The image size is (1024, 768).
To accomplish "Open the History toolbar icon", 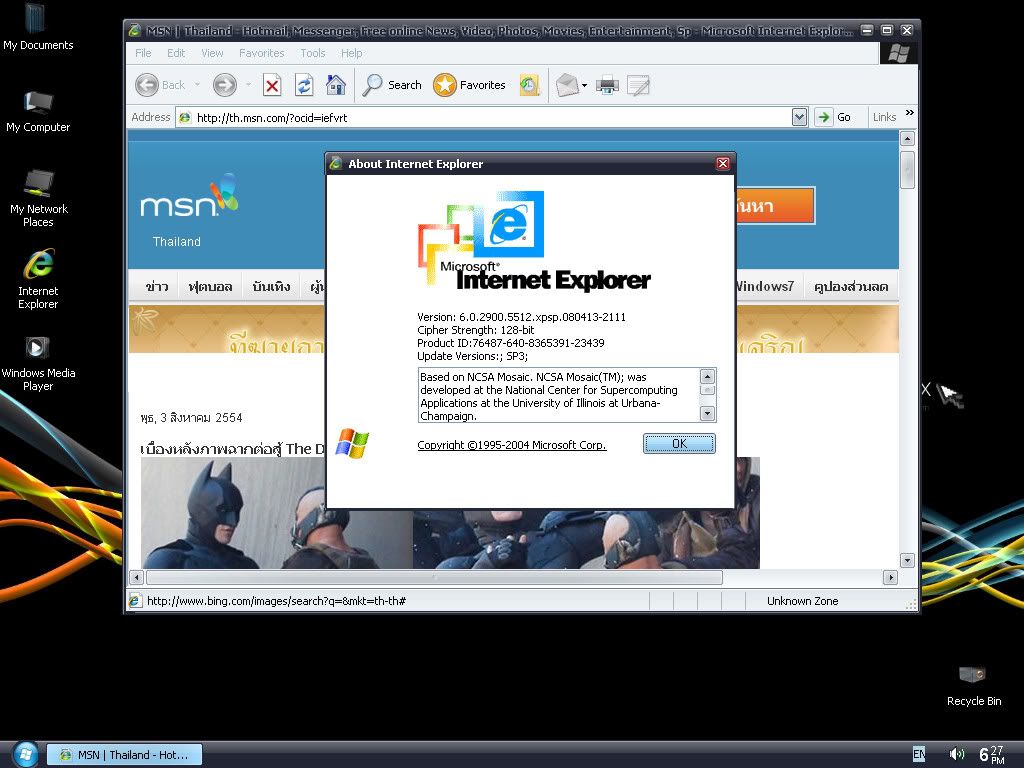I will click(x=530, y=85).
